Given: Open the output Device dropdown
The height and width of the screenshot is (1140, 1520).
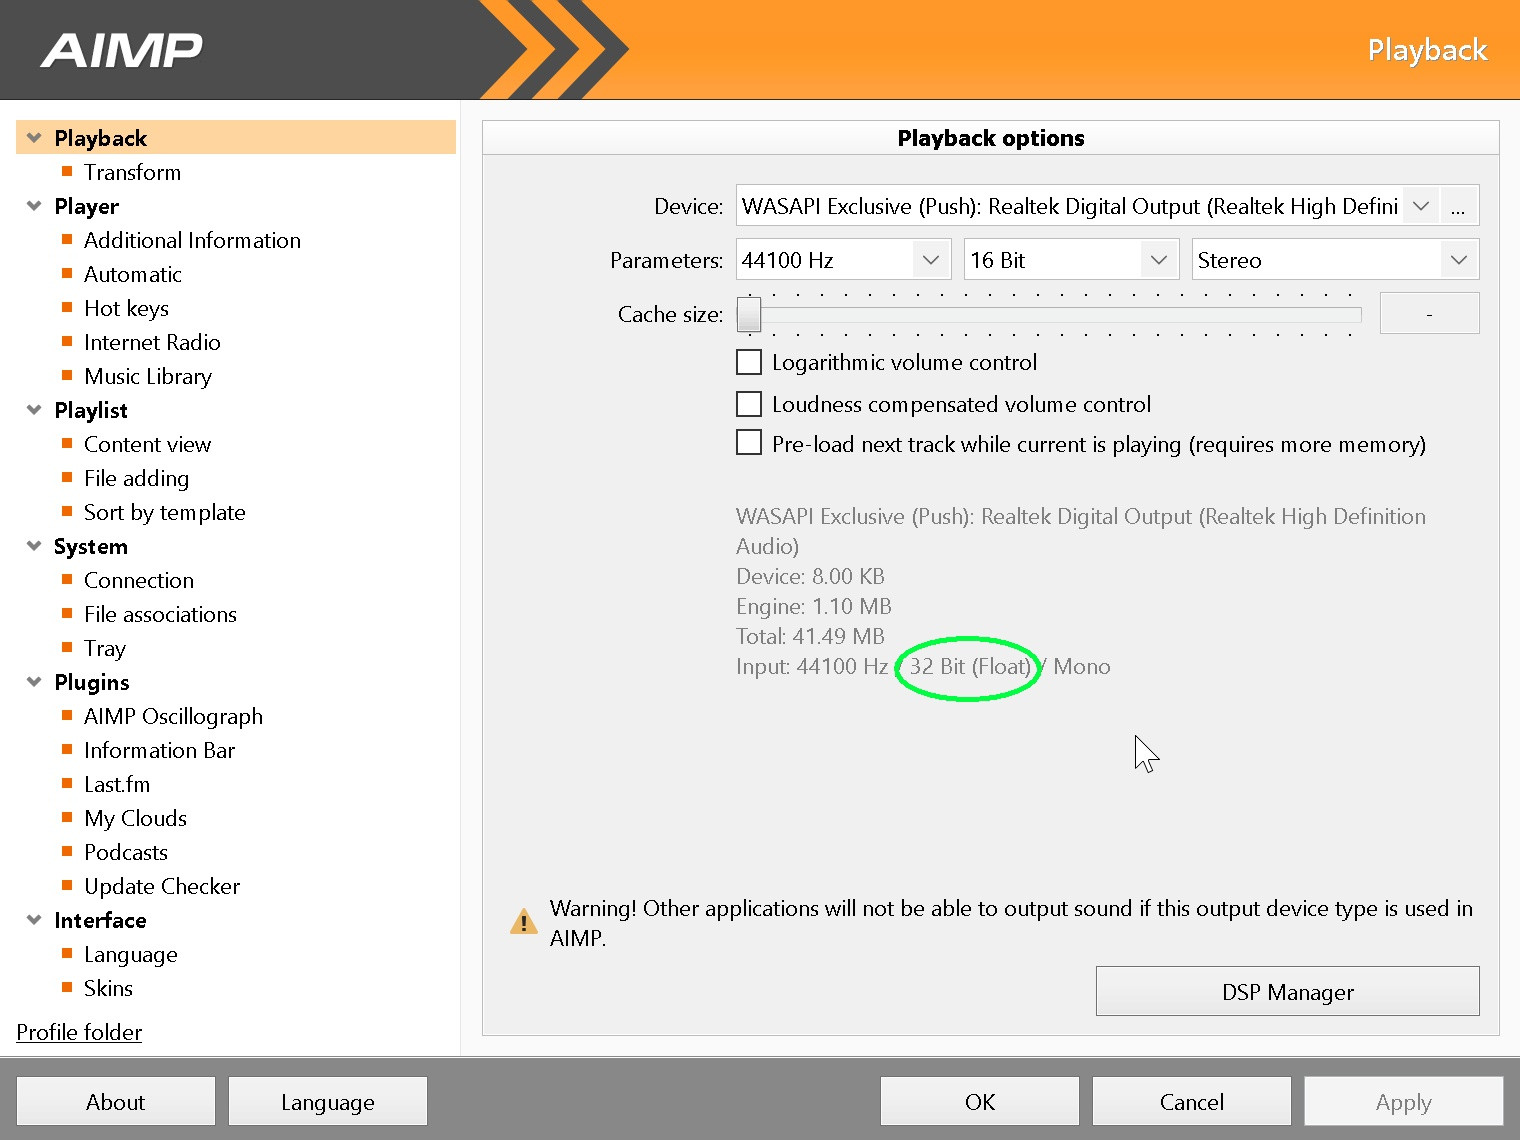Looking at the screenshot, I should click(1420, 206).
